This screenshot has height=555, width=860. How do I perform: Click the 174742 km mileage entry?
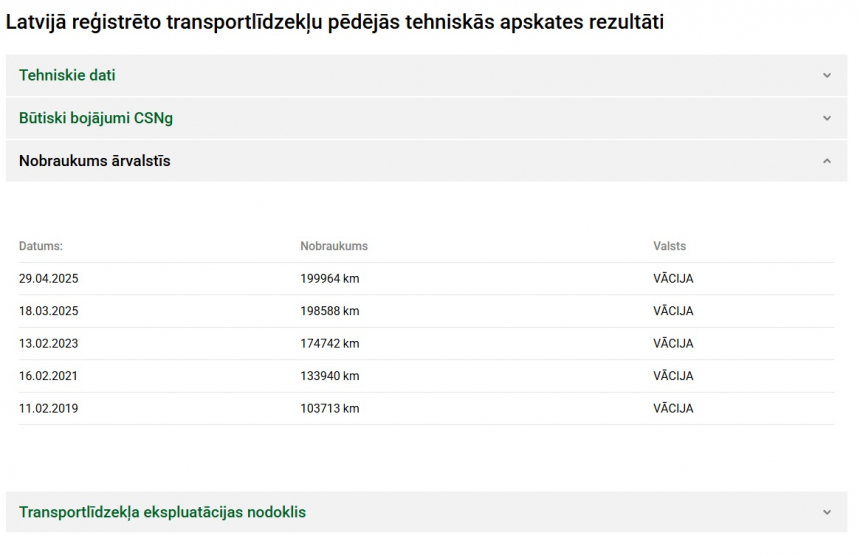(330, 344)
